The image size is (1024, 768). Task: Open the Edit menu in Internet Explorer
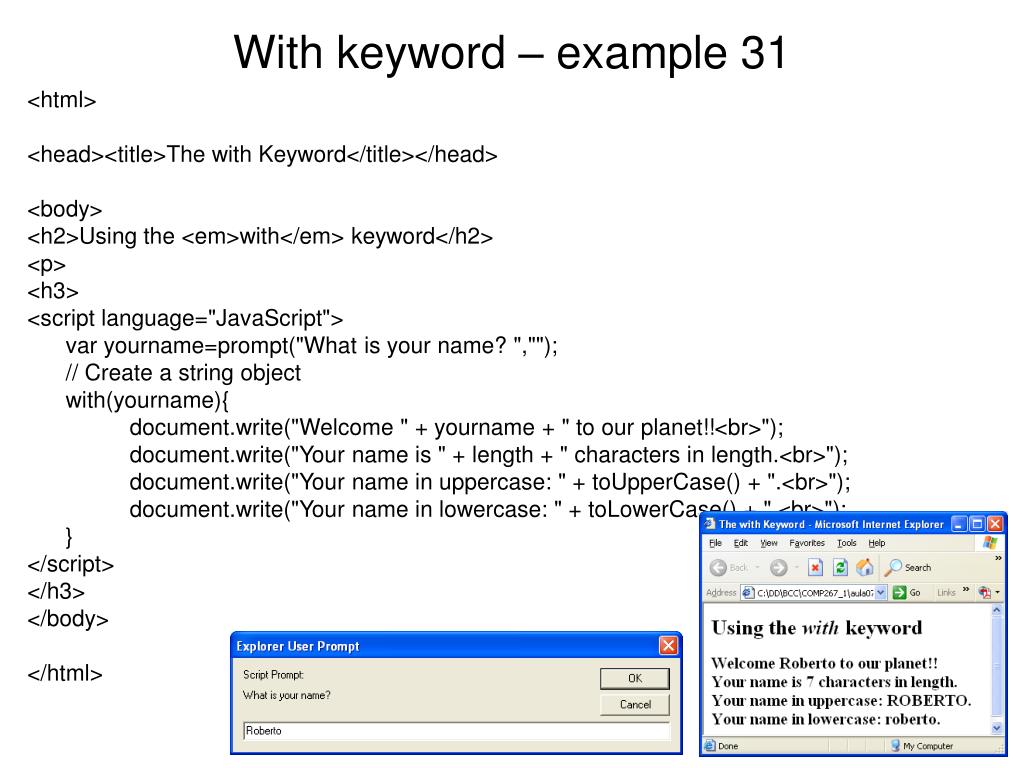click(x=741, y=543)
